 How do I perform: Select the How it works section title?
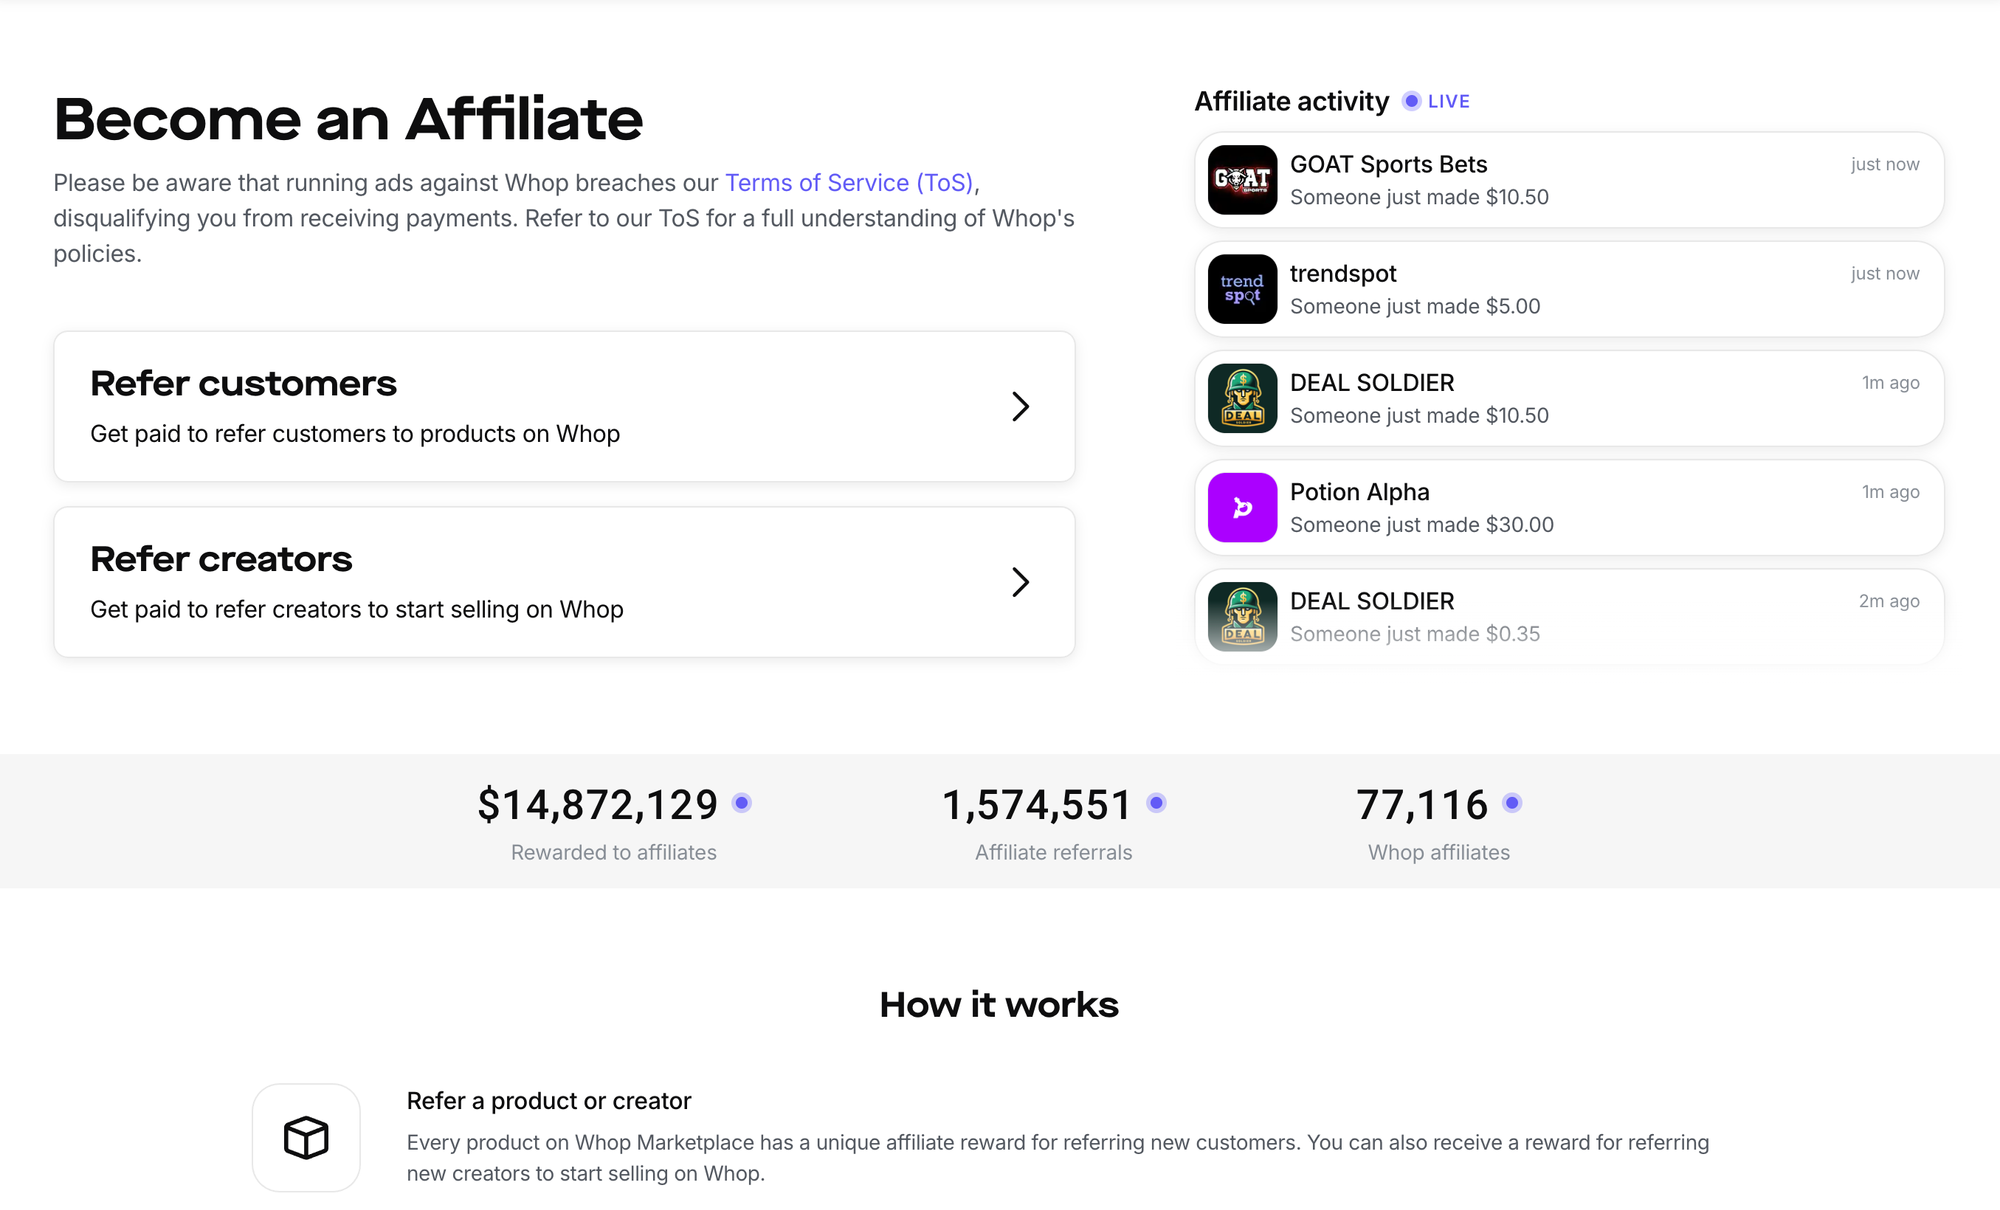[998, 1004]
